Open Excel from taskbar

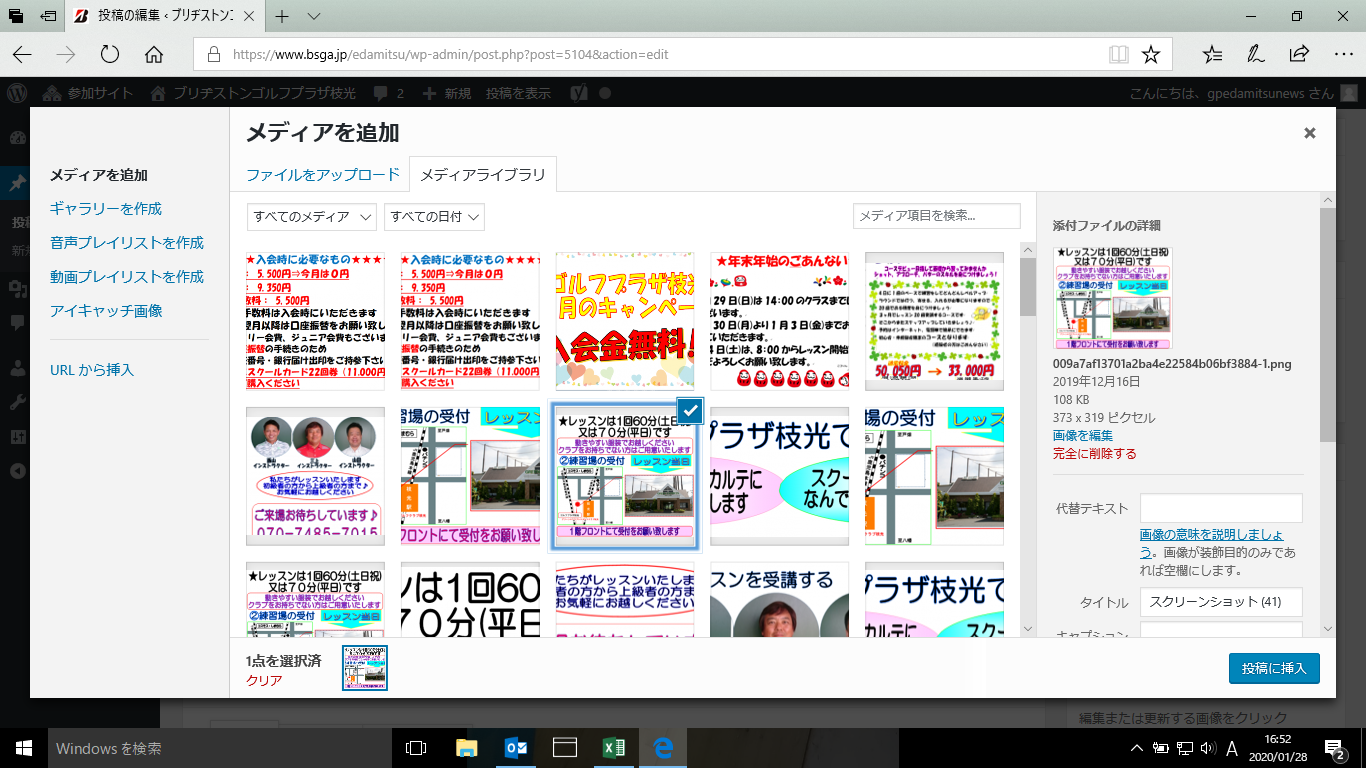coord(614,748)
